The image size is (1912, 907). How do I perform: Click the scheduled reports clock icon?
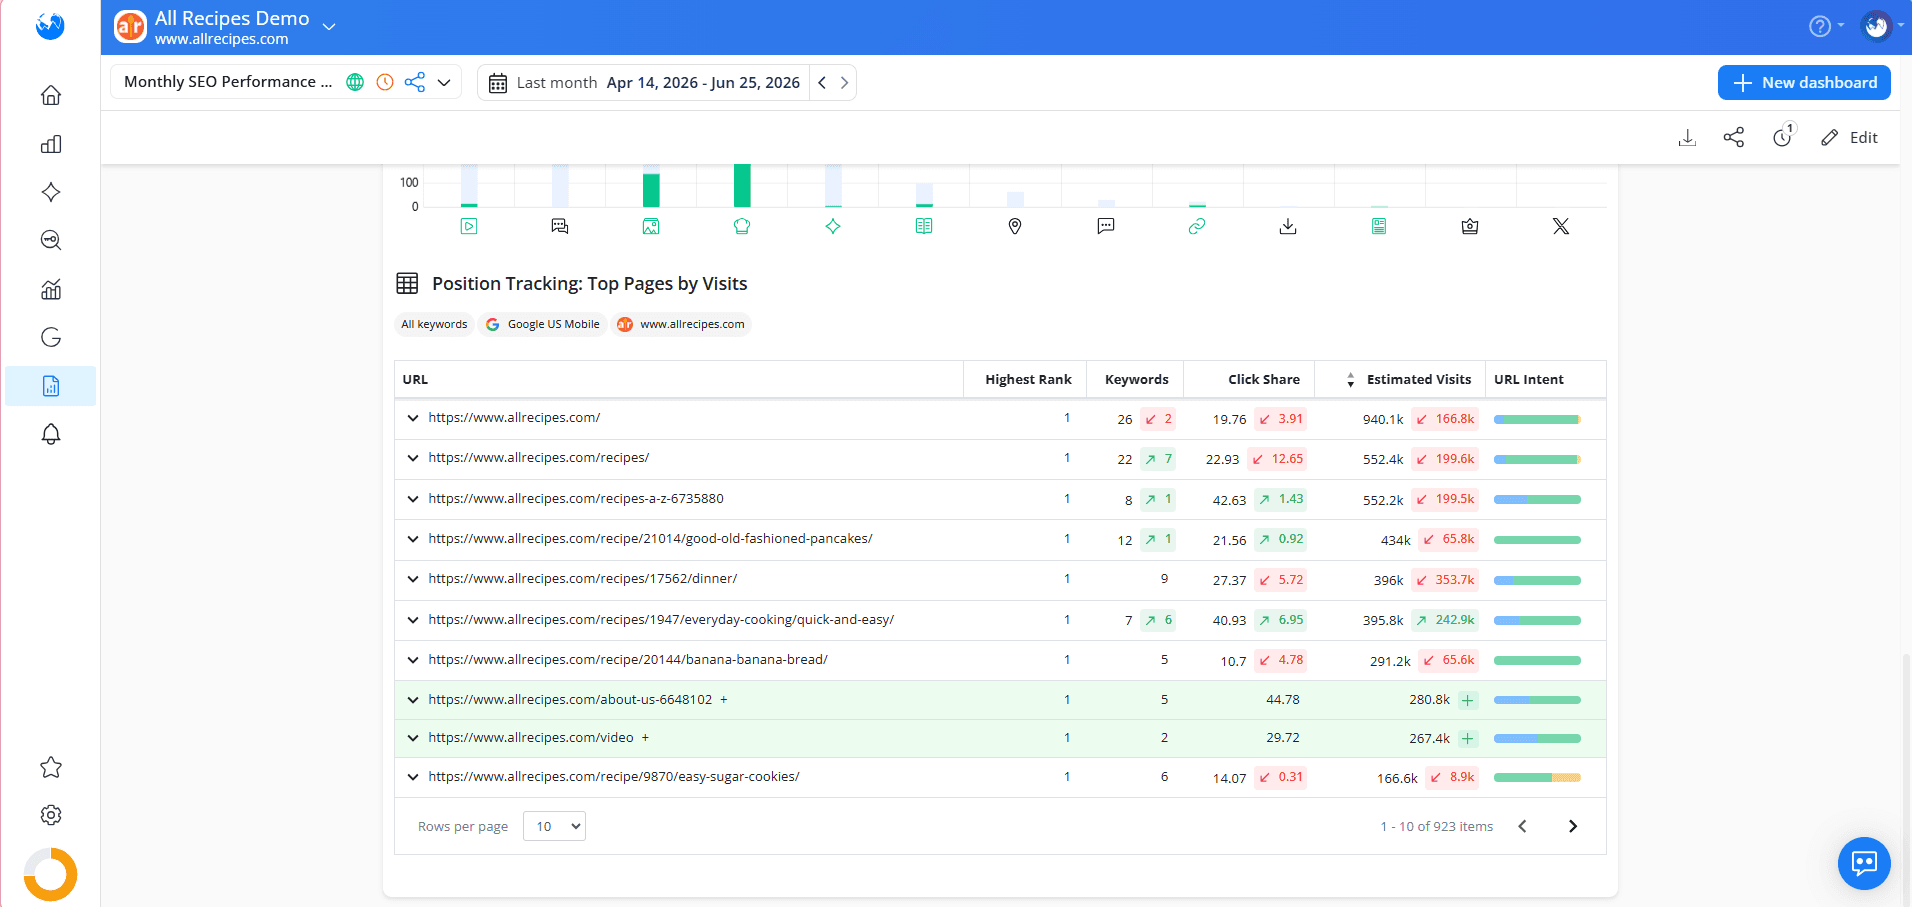coord(1783,137)
